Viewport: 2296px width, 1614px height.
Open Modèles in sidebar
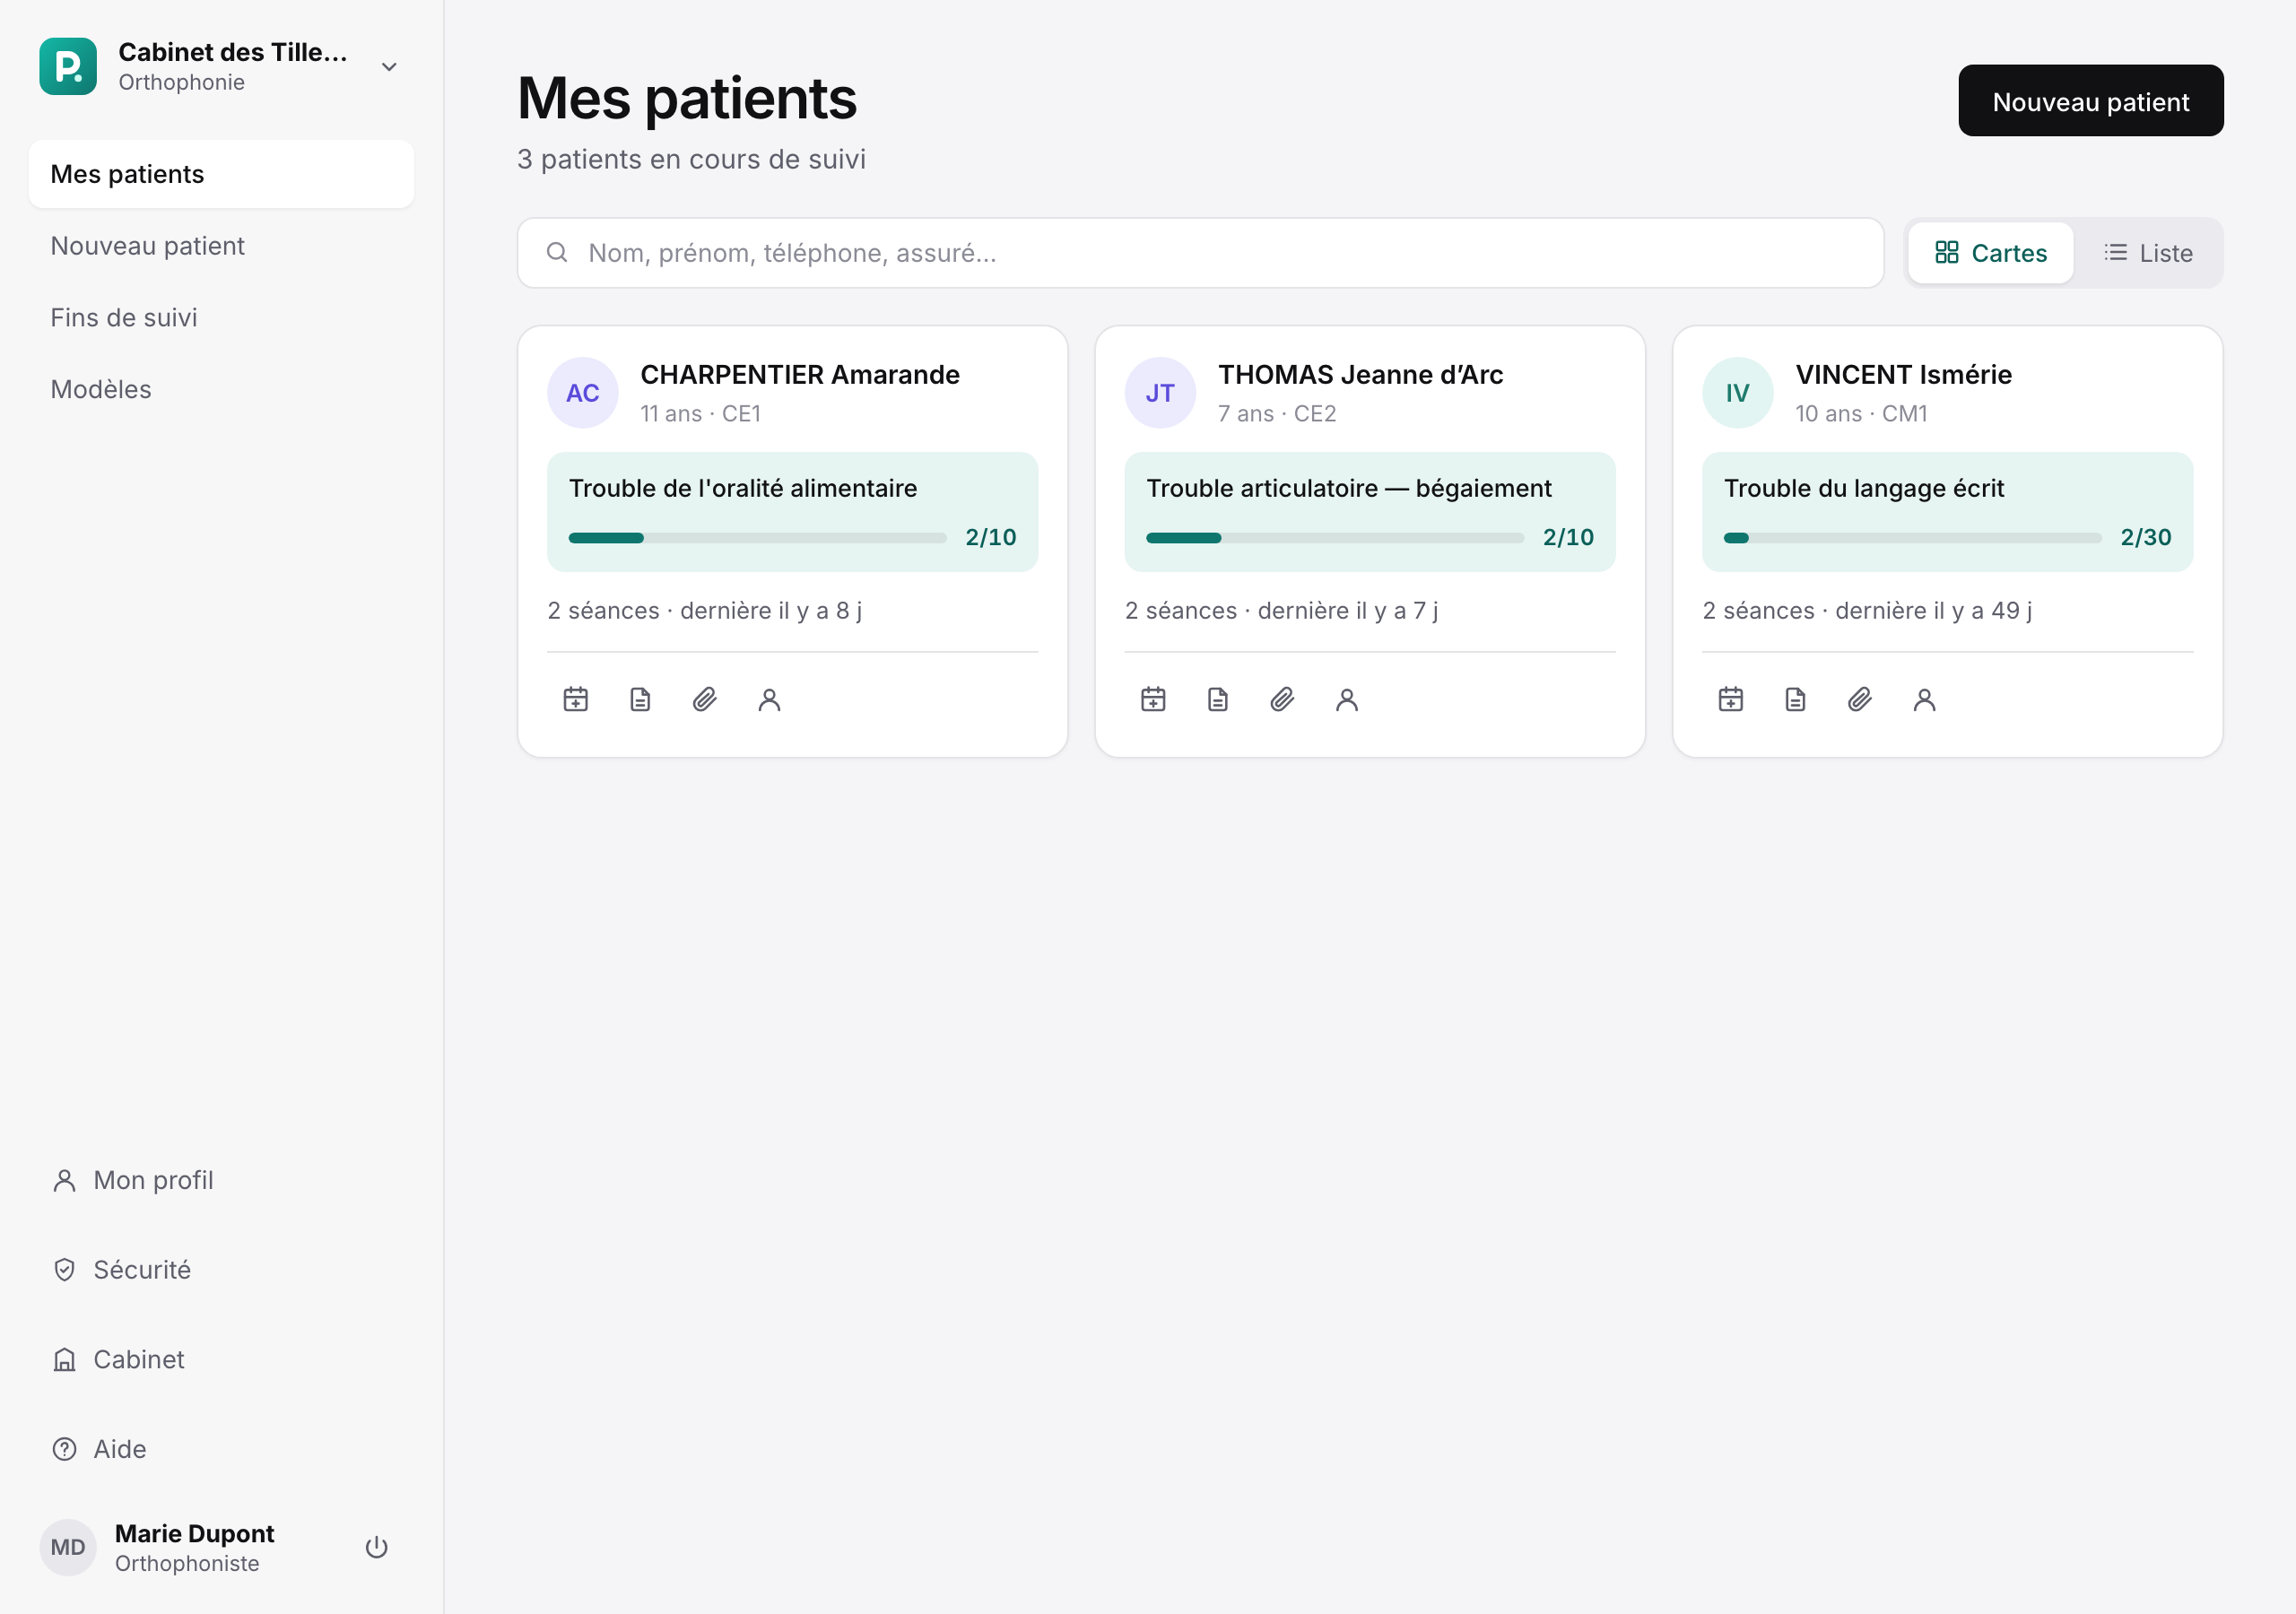(x=221, y=389)
